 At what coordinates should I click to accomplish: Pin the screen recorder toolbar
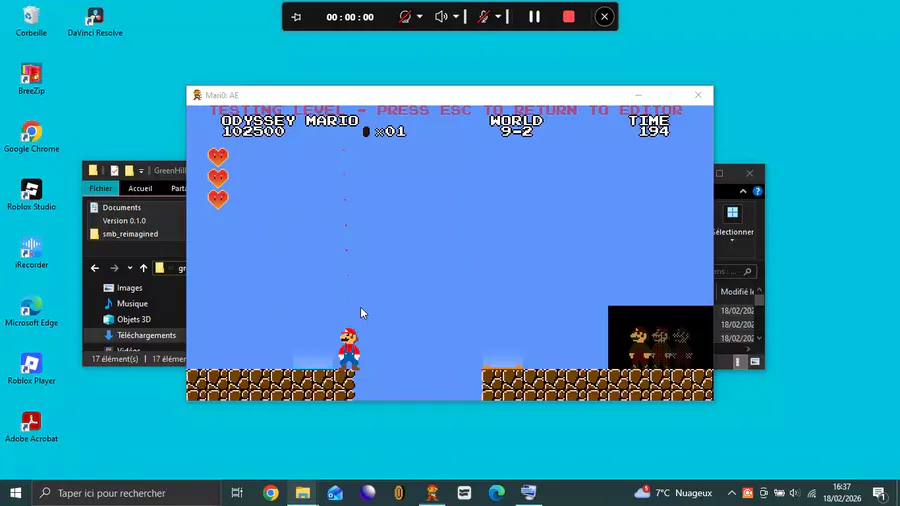tap(296, 17)
